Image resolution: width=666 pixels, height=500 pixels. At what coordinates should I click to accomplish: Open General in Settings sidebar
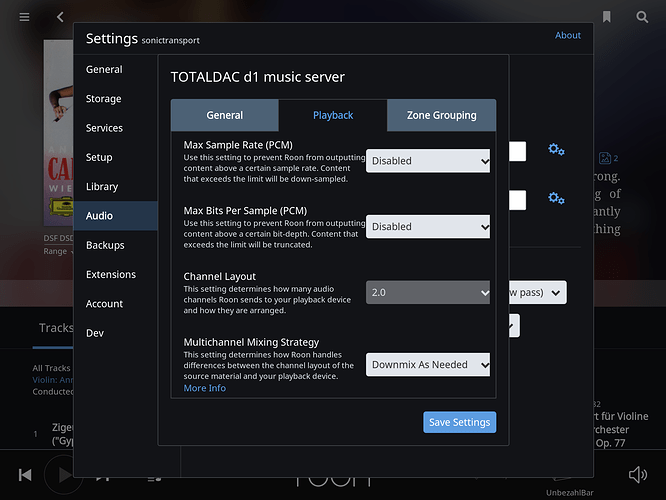click(x=116, y=69)
